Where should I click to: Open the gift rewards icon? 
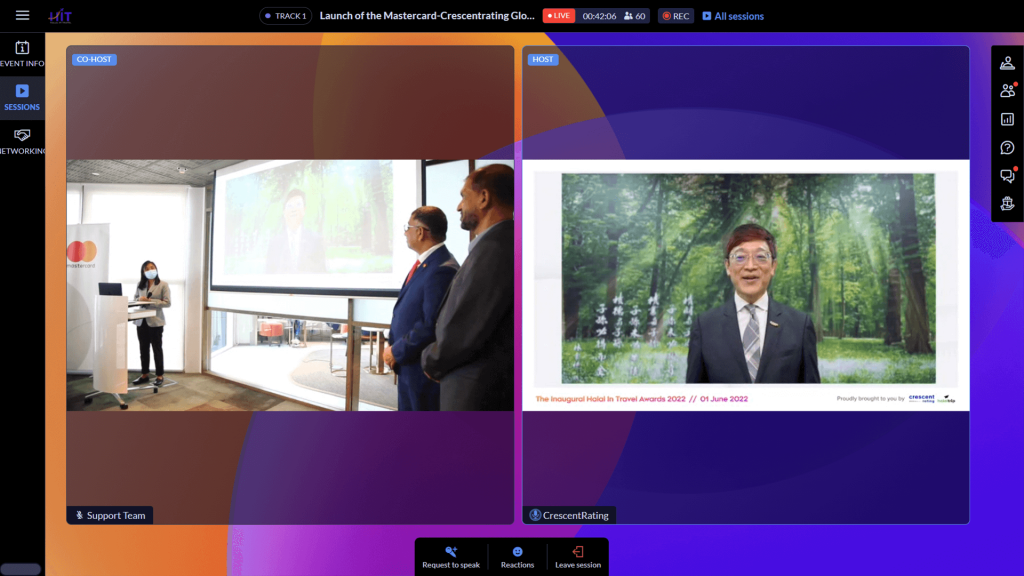pyautogui.click(x=1007, y=204)
